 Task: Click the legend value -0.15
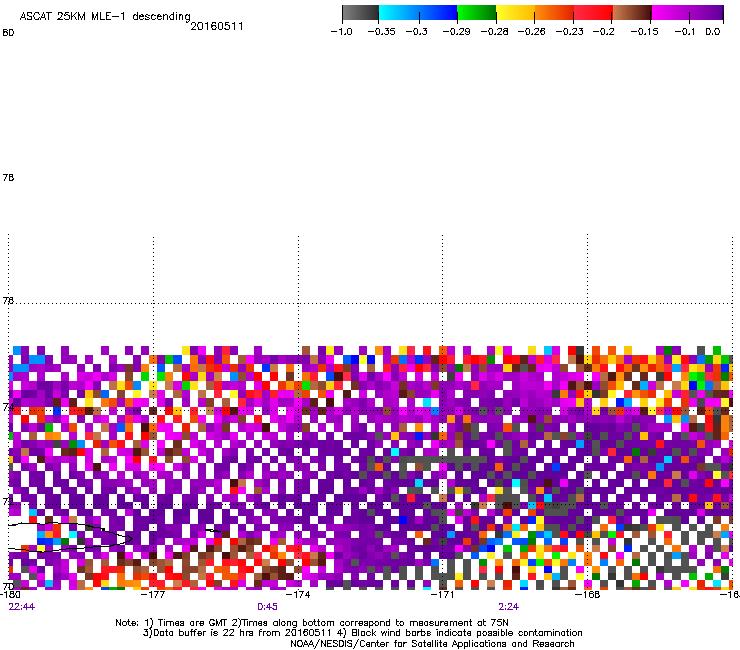644,32
